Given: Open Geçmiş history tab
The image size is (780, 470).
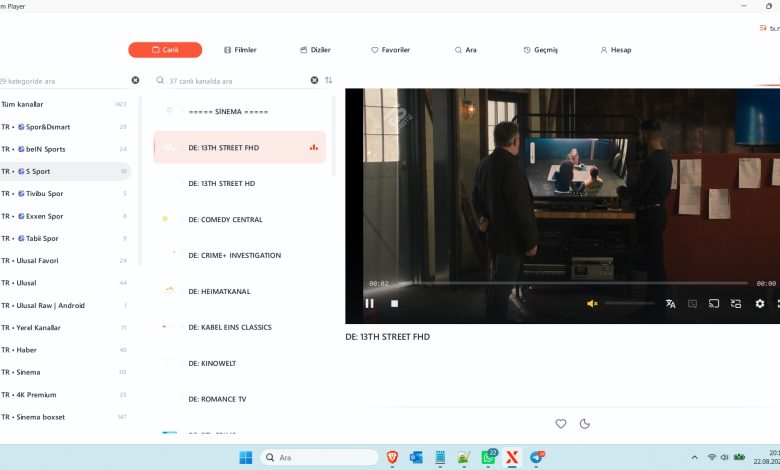Looking at the screenshot, I should 541,50.
